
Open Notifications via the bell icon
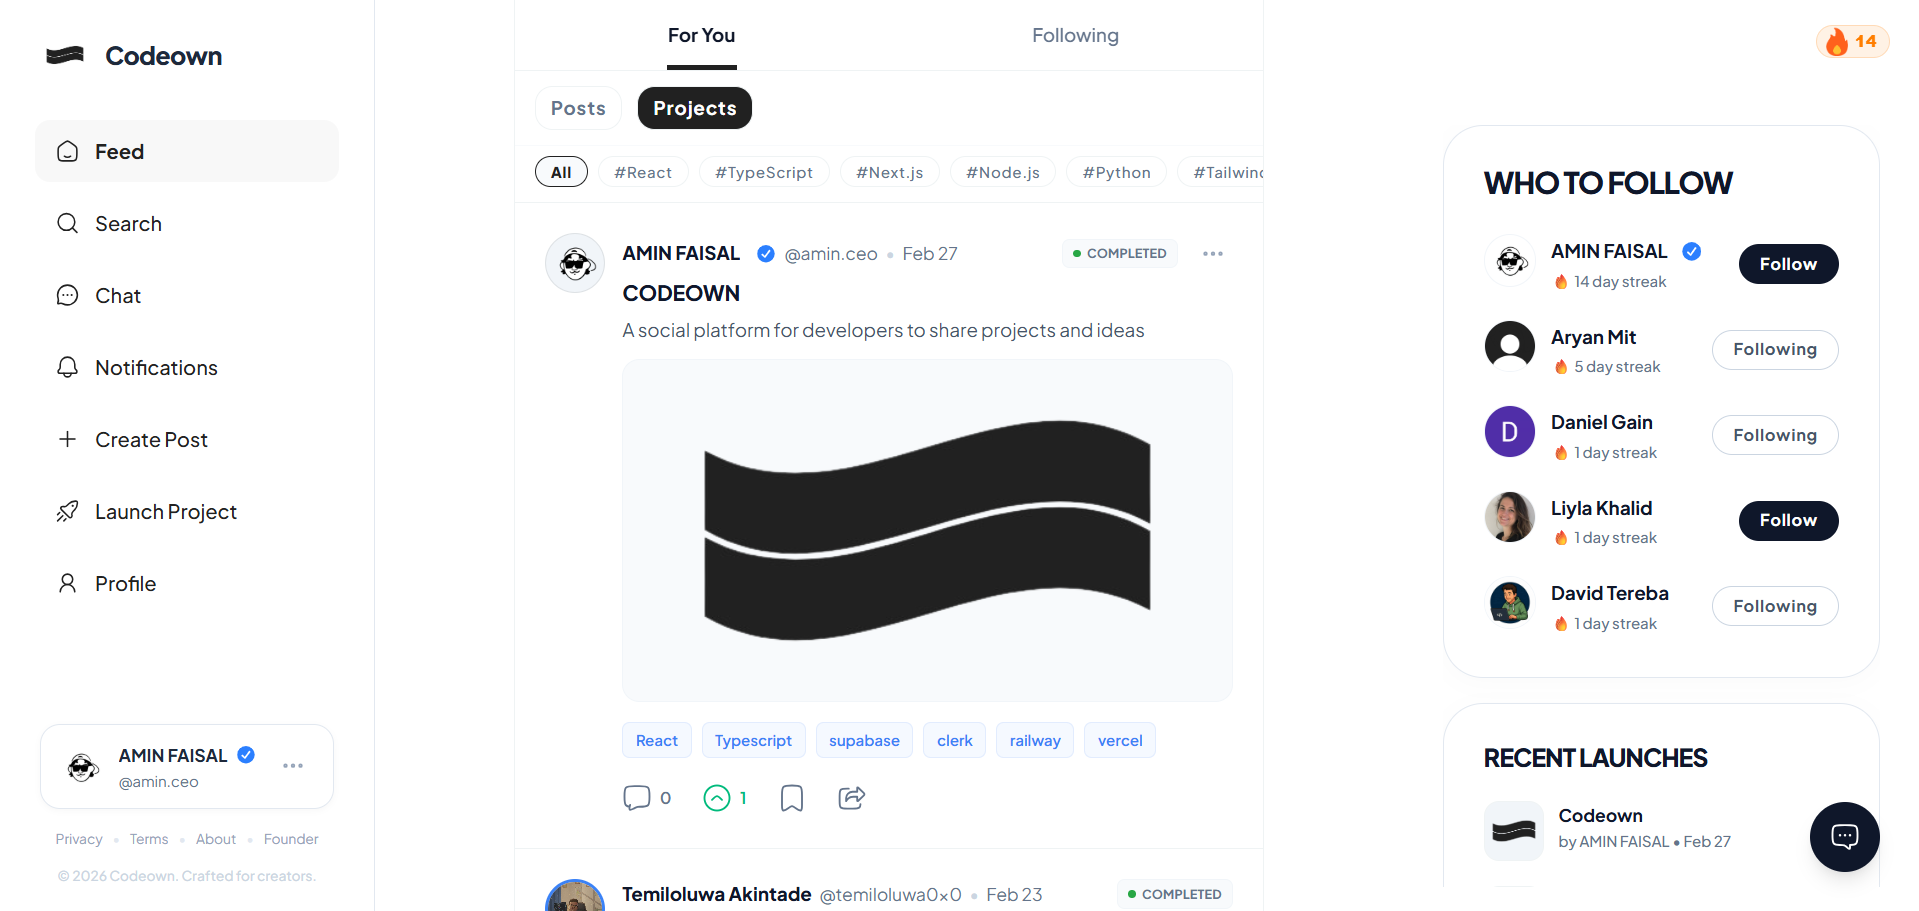[67, 367]
